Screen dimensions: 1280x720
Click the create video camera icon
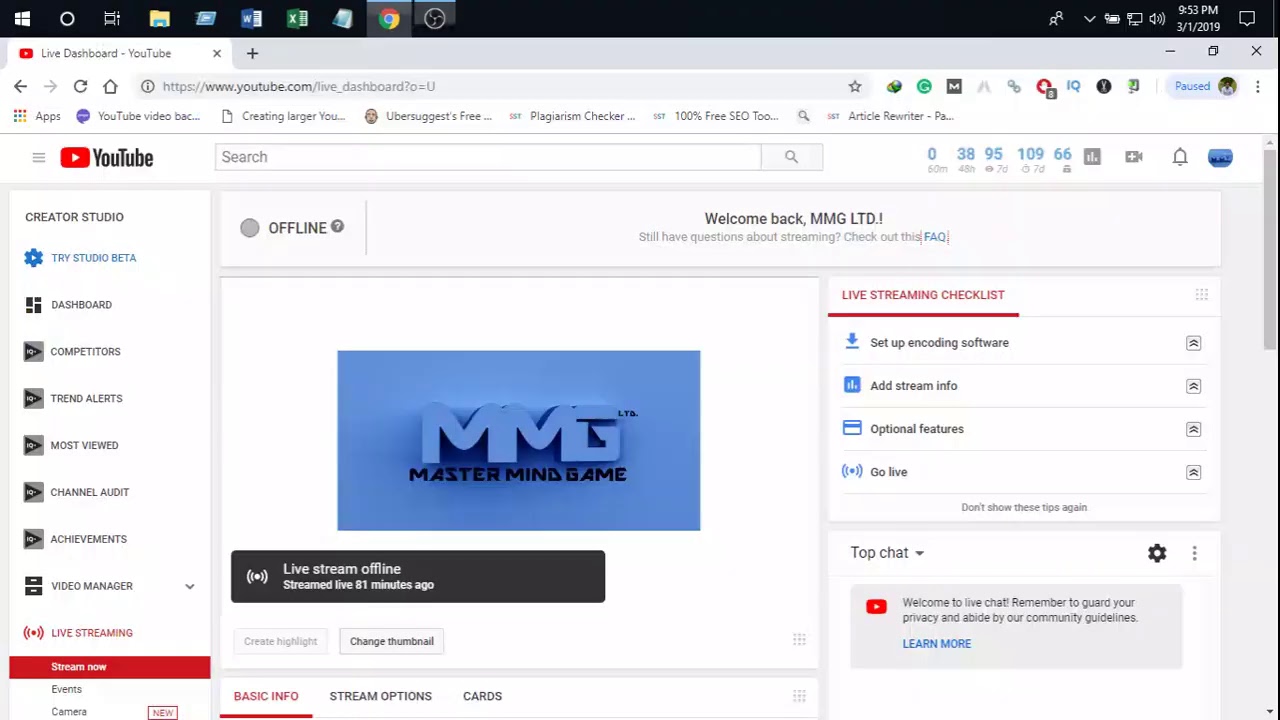(x=1133, y=156)
